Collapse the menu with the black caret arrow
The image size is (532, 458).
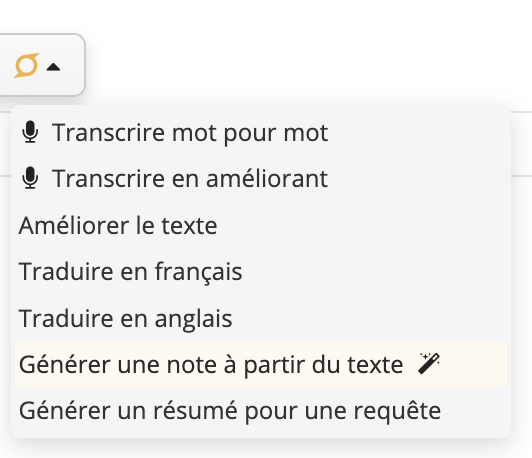click(x=53, y=67)
